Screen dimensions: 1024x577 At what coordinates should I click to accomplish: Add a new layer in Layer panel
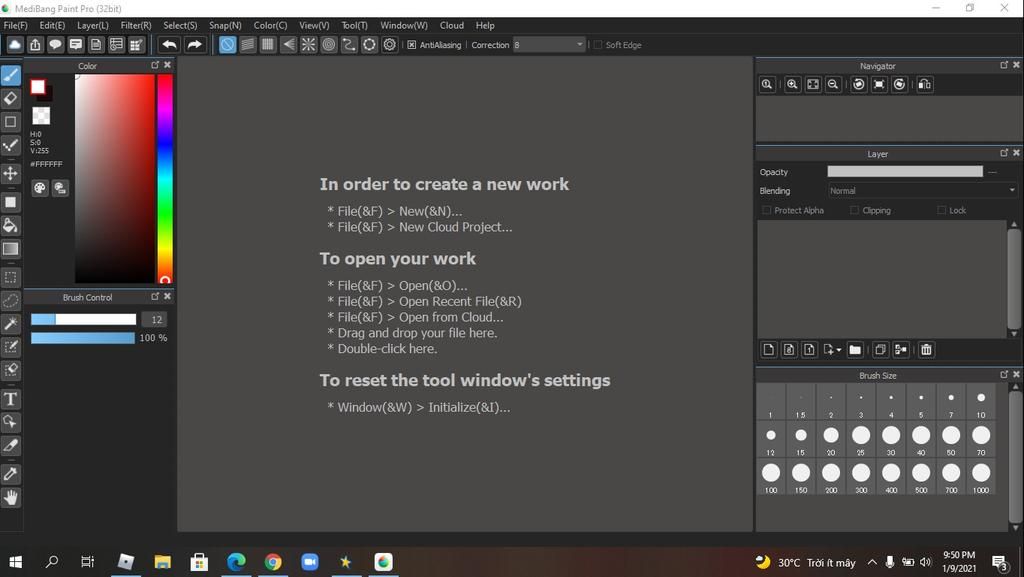tap(769, 350)
